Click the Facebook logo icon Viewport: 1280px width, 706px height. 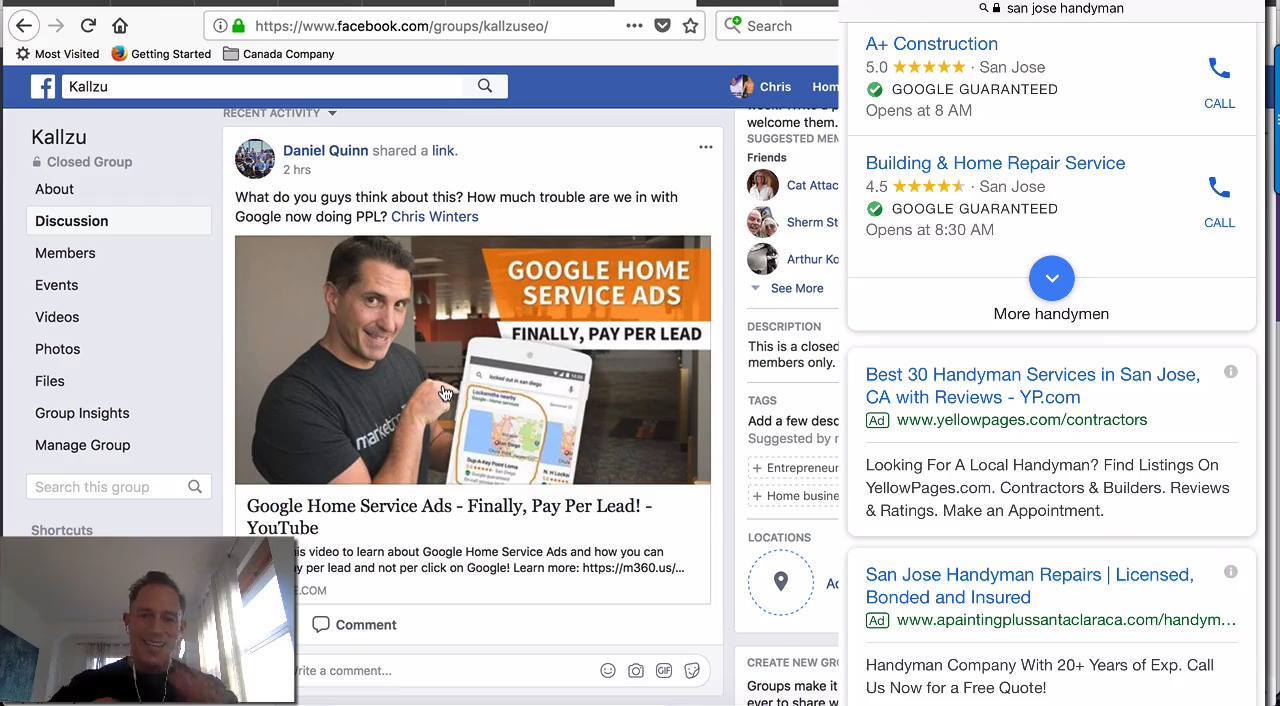click(x=43, y=87)
